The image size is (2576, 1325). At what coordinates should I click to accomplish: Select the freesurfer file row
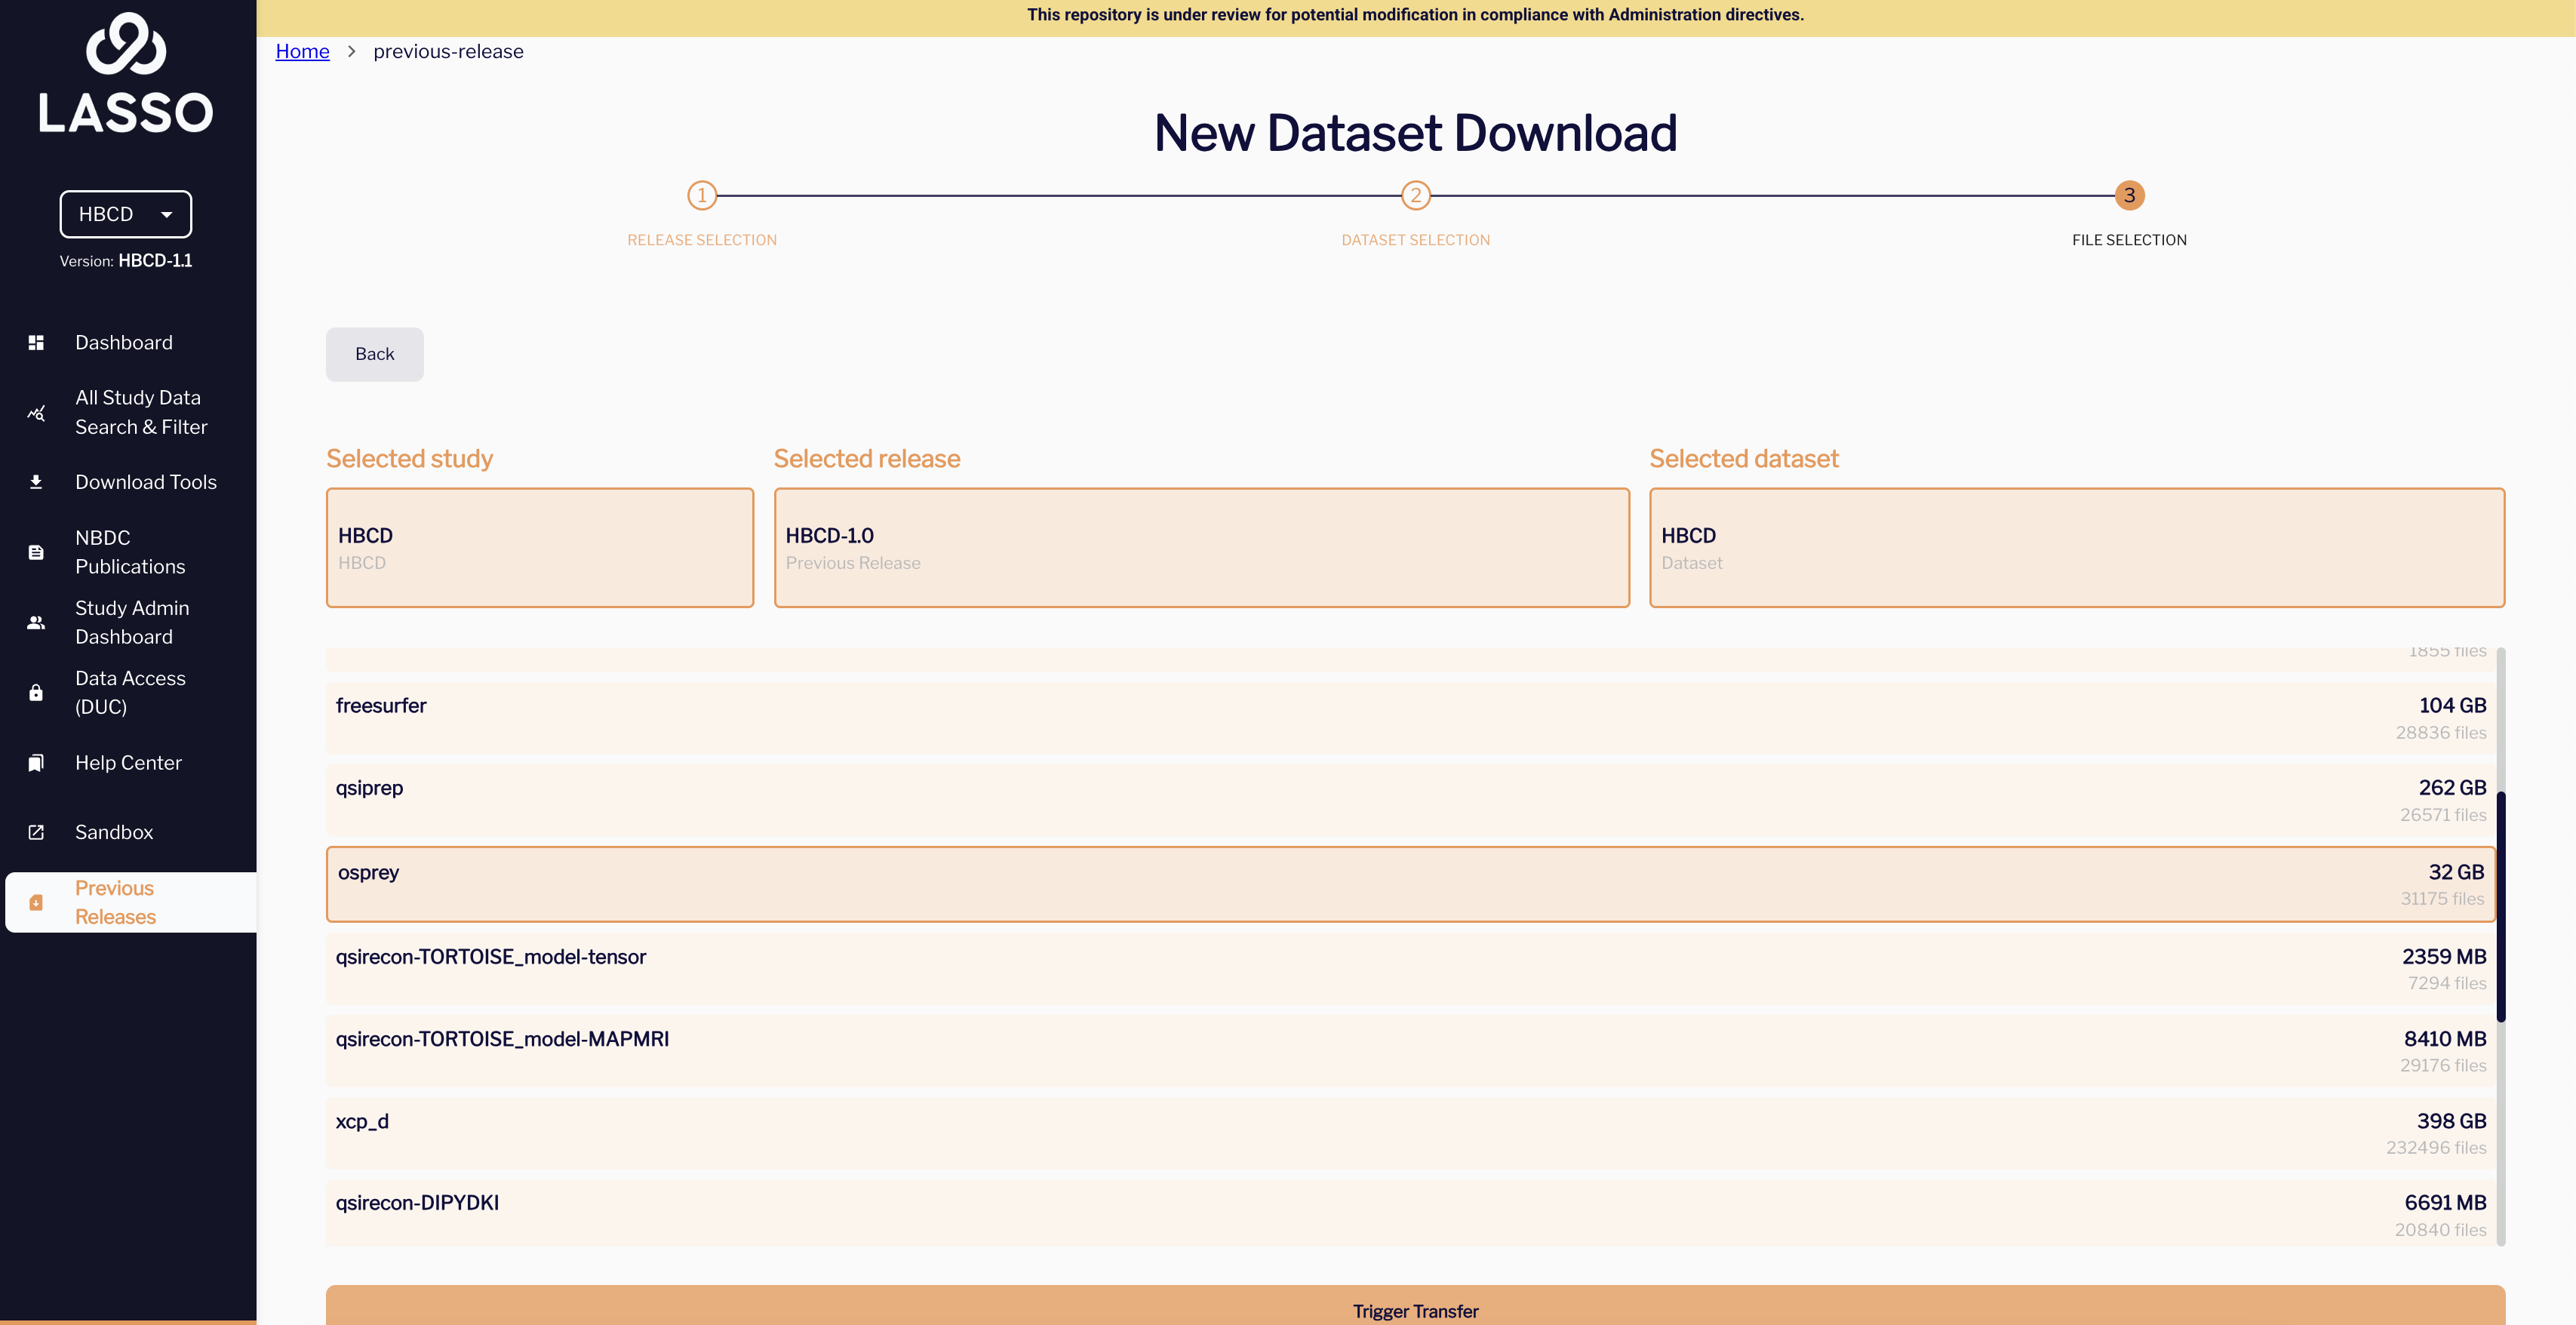pyautogui.click(x=1410, y=718)
